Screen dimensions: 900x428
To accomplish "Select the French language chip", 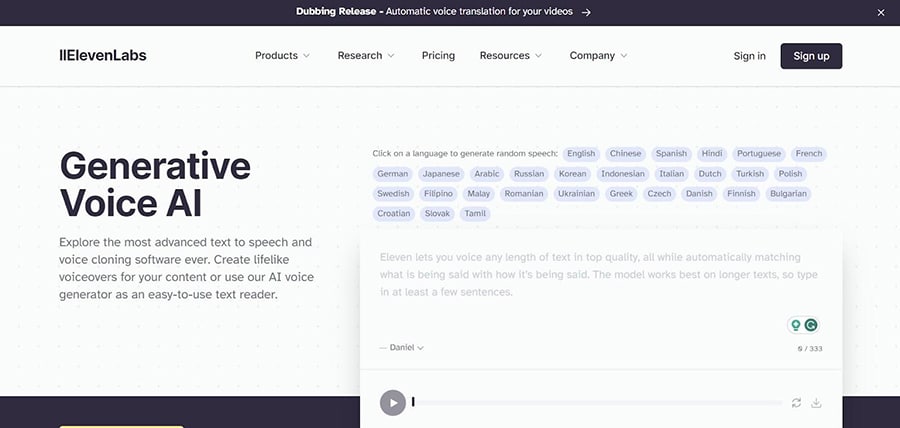I will pyautogui.click(x=809, y=154).
